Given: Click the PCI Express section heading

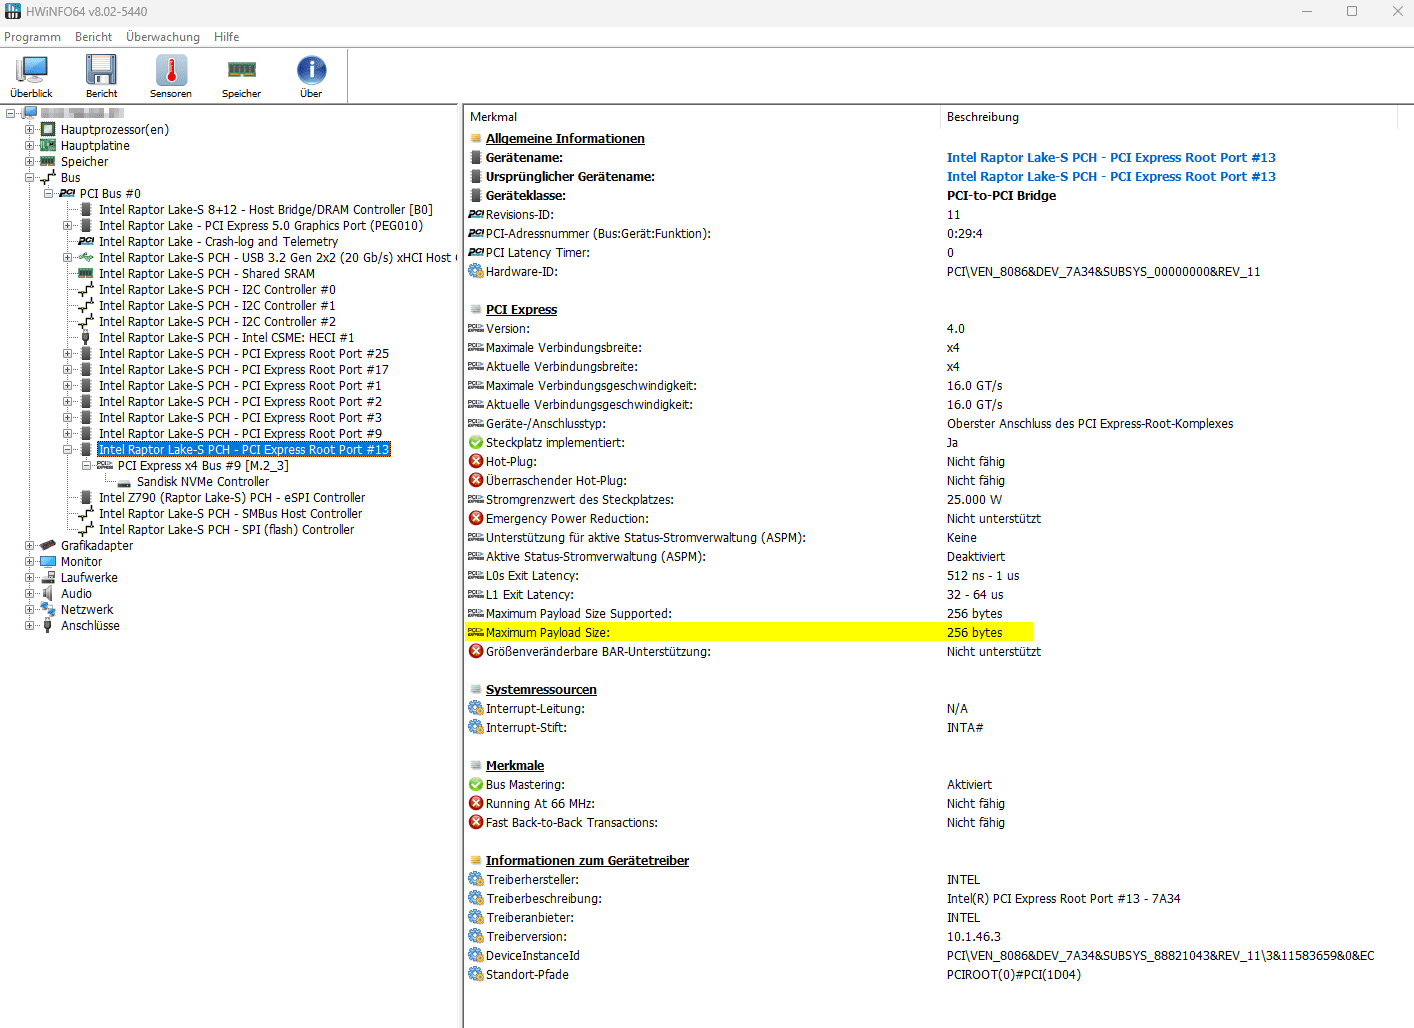Looking at the screenshot, I should pos(521,310).
